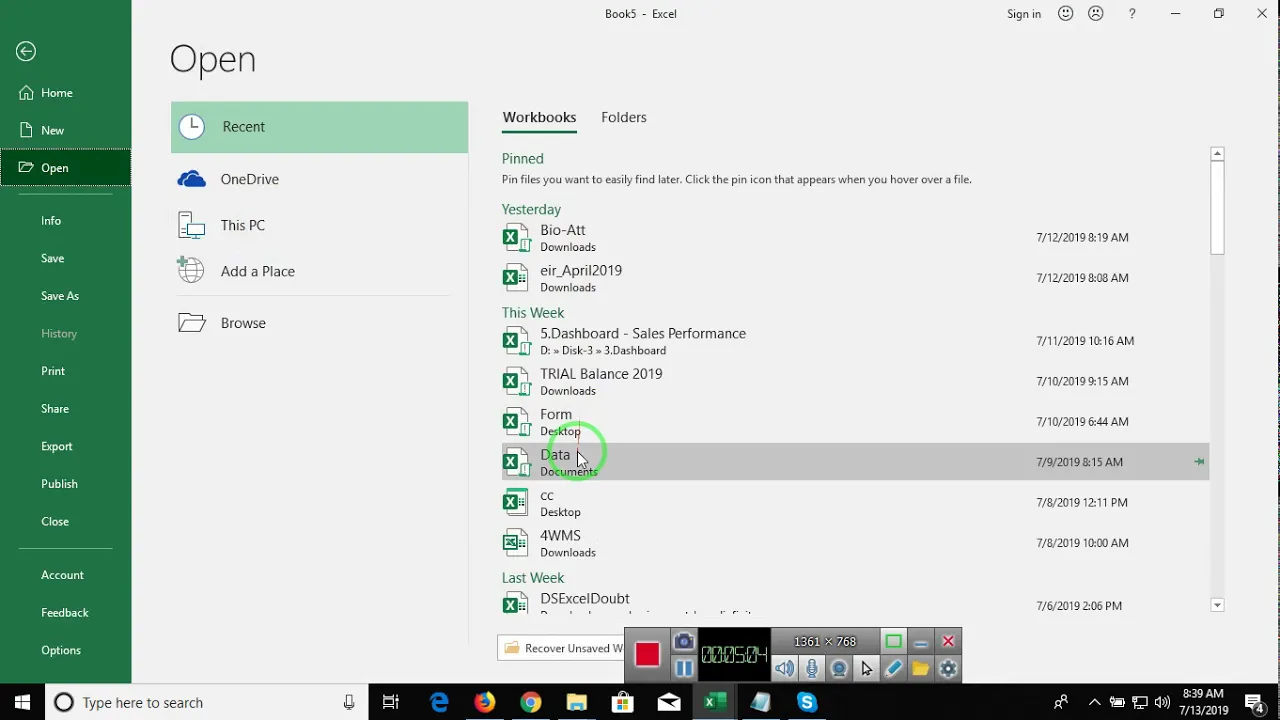Click Sign in at the top

[1024, 14]
